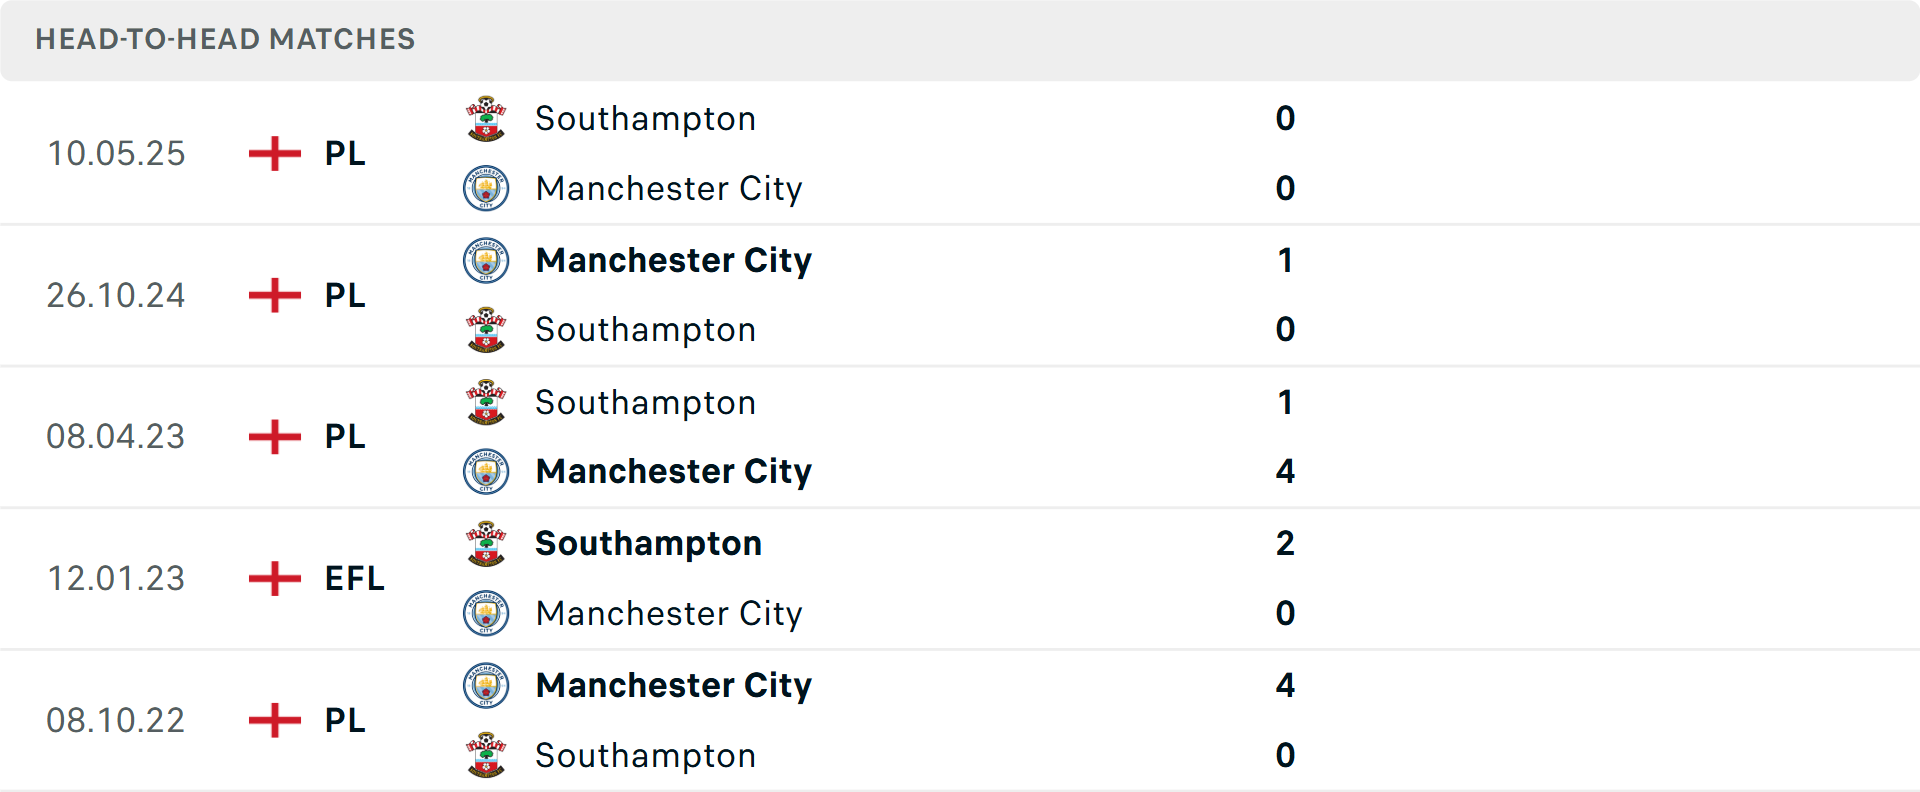
Task: Click the Southampton crest in the 08.04.23 match
Action: [486, 402]
